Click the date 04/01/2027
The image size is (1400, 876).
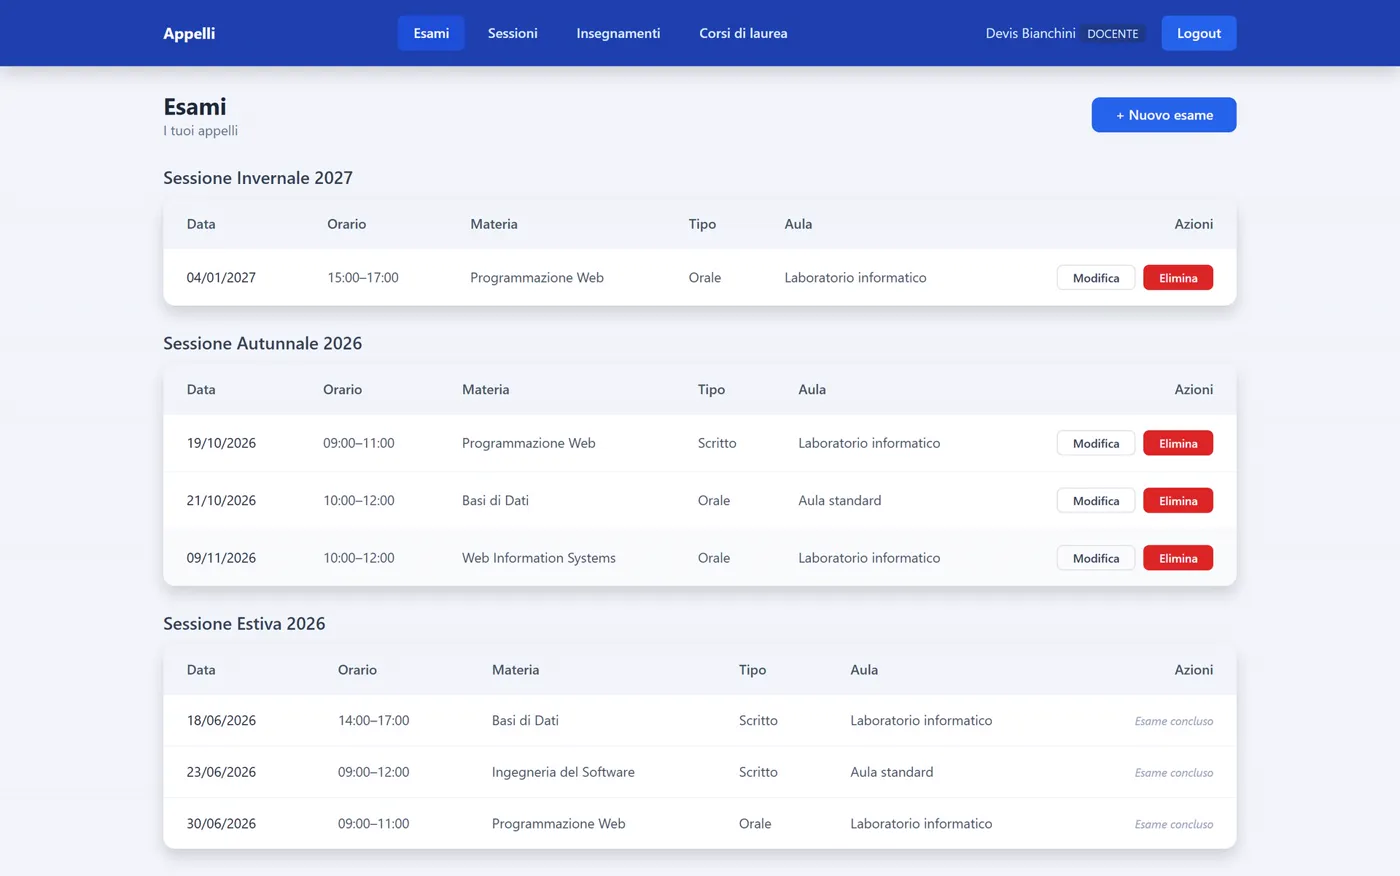point(221,278)
